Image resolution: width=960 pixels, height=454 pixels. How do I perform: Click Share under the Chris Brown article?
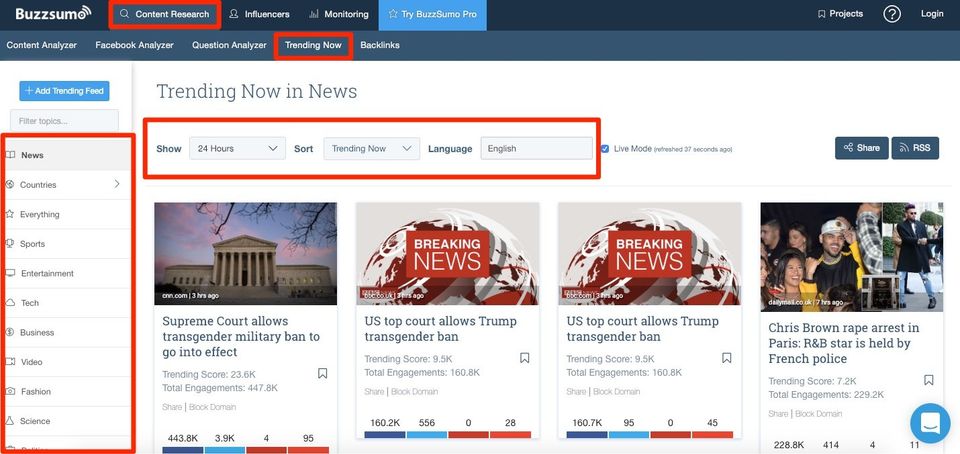tap(778, 414)
